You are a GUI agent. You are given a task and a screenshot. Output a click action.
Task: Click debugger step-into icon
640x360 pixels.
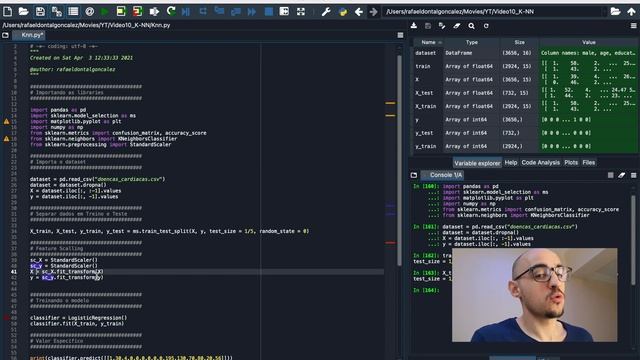pyautogui.click(x=219, y=11)
